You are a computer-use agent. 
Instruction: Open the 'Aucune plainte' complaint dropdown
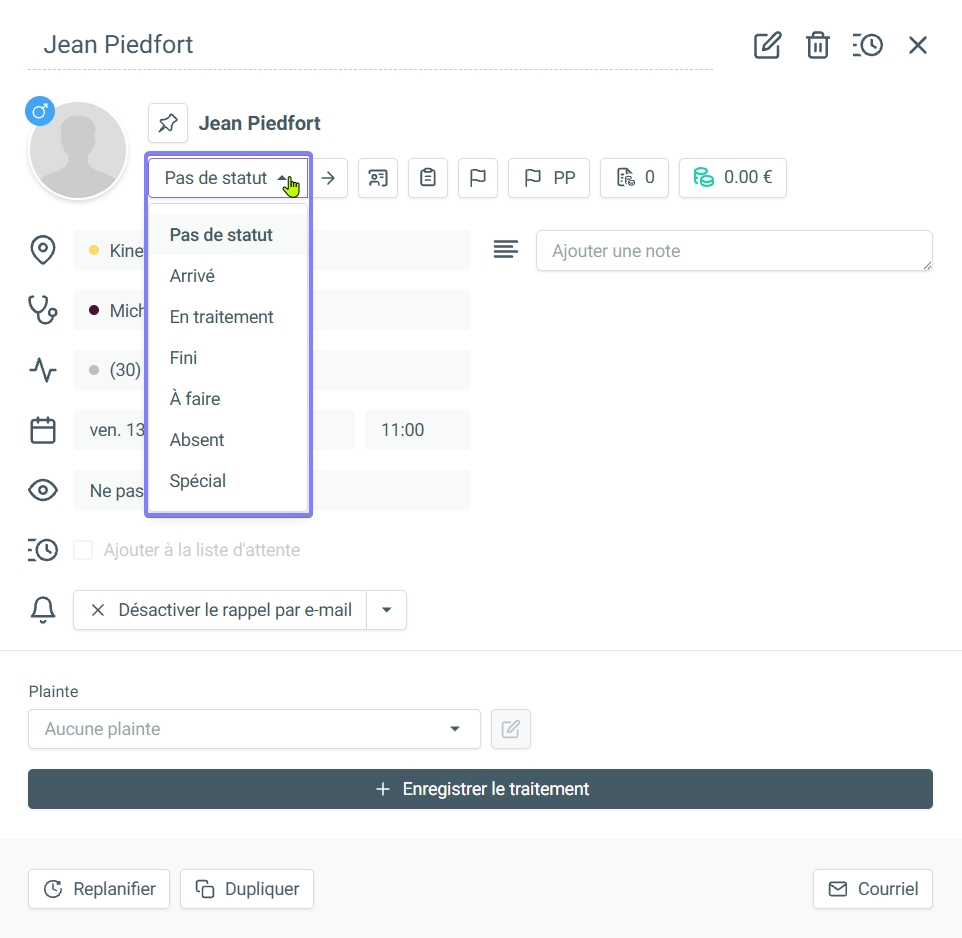tap(254, 729)
